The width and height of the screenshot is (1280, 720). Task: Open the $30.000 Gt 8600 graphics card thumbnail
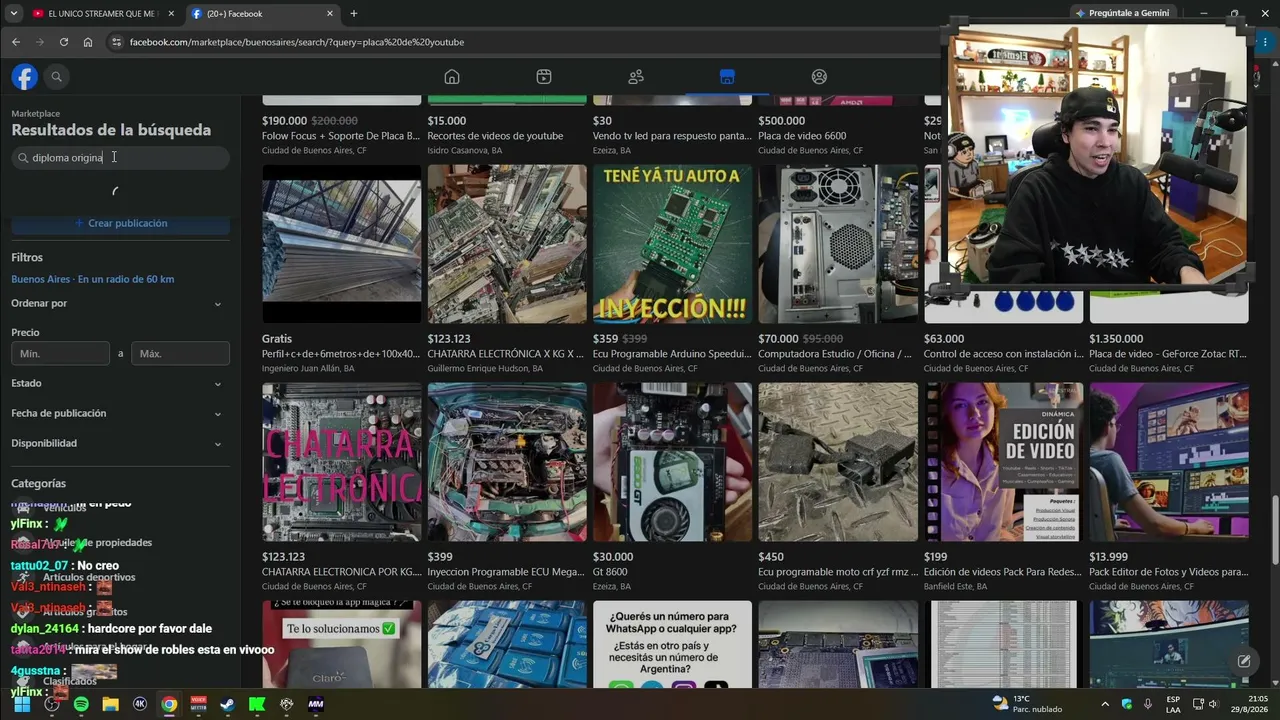point(672,462)
